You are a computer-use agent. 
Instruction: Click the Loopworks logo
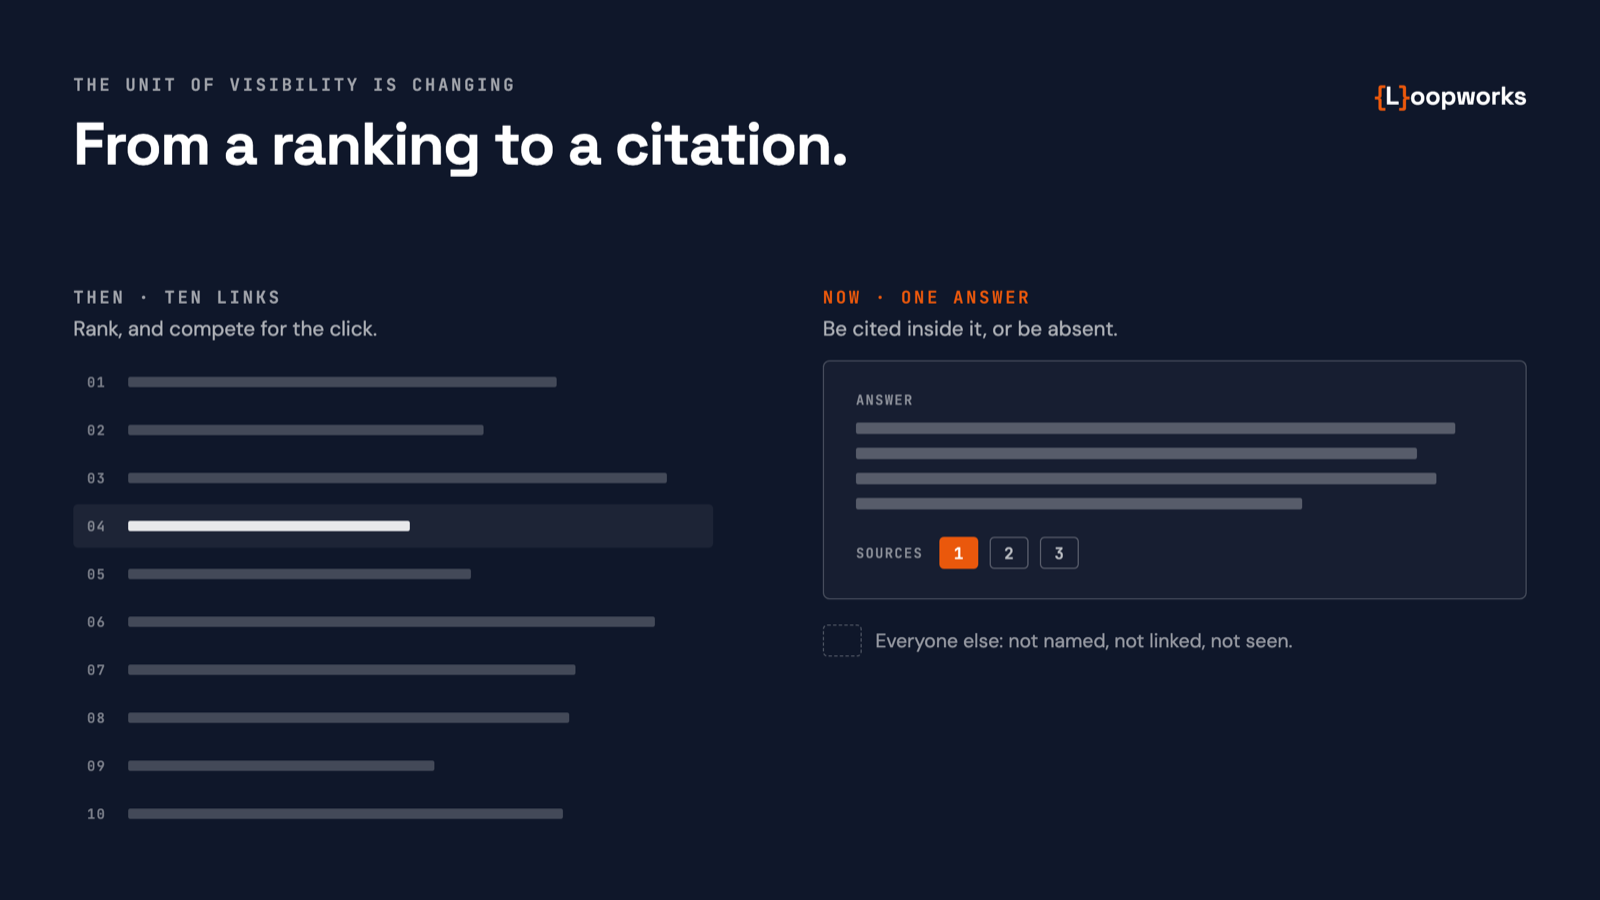pyautogui.click(x=1450, y=97)
